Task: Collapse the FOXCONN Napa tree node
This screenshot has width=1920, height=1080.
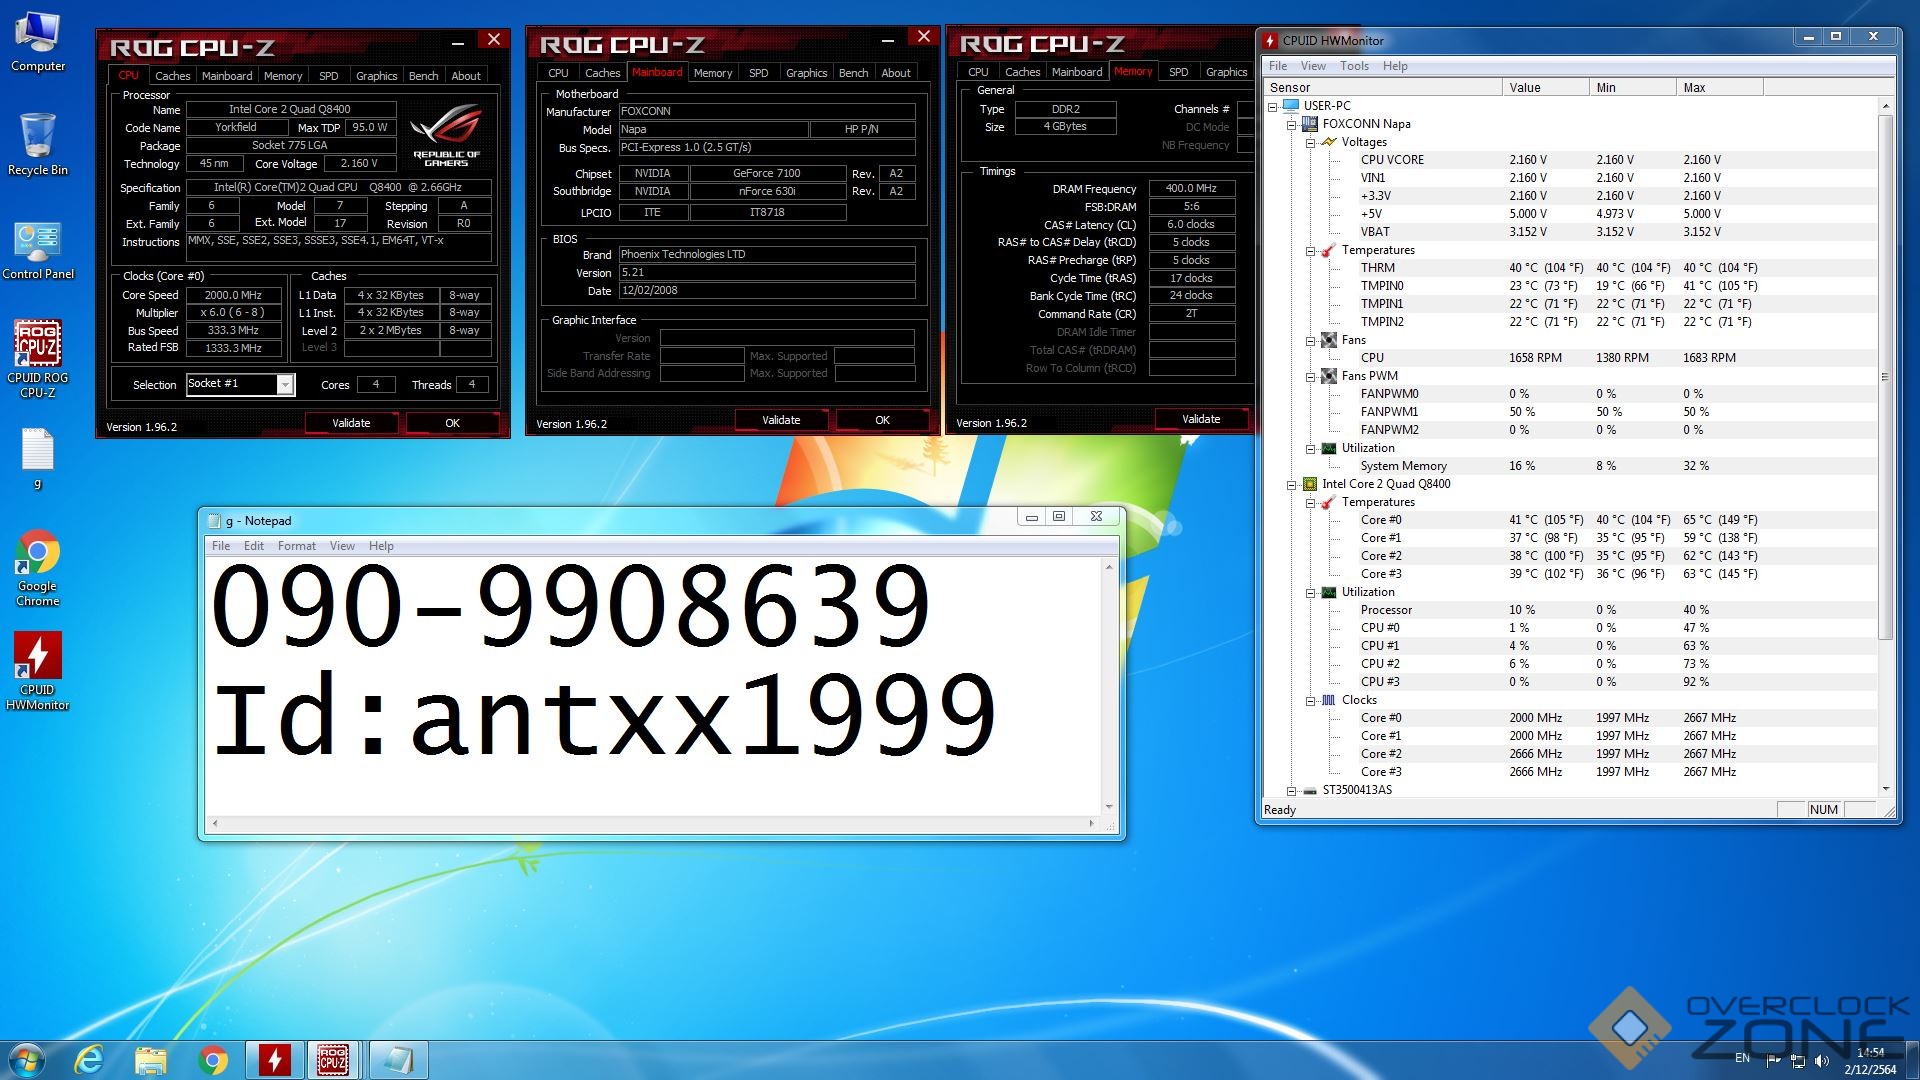Action: pos(1292,124)
